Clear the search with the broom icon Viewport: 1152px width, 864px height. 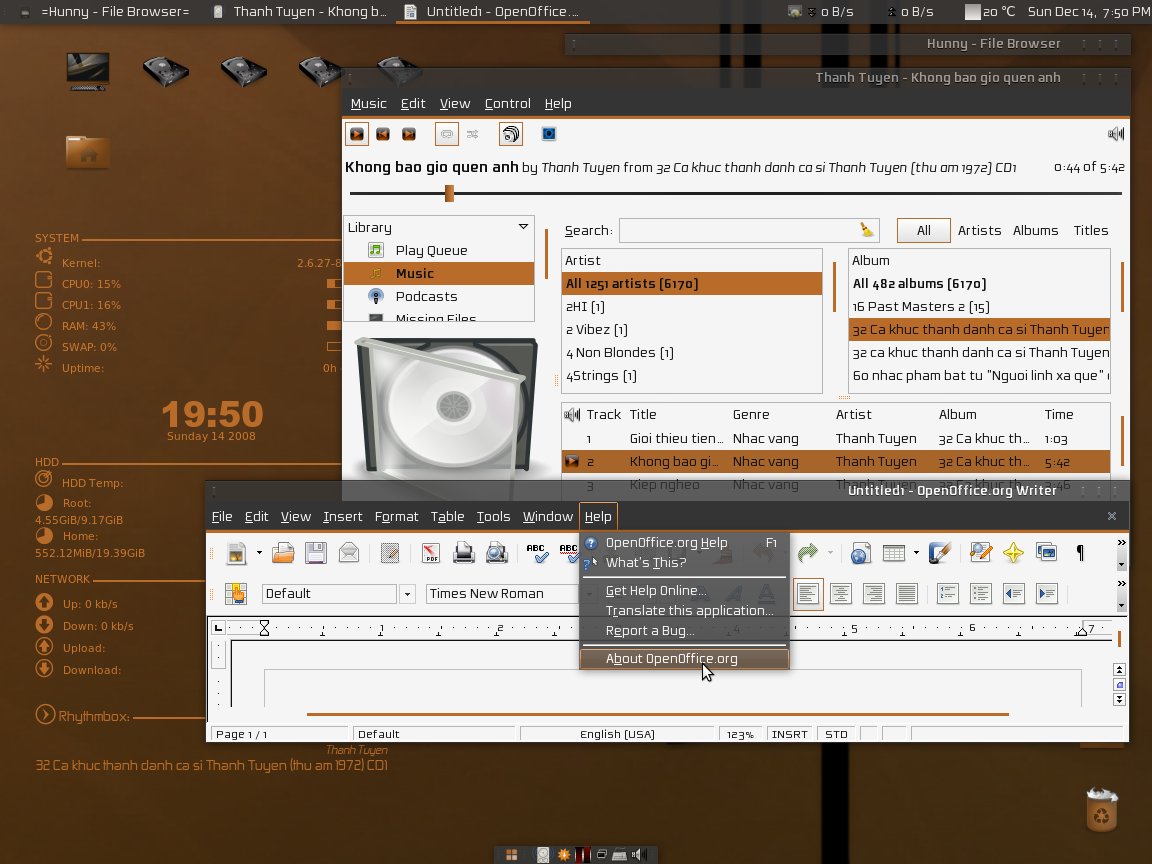click(x=868, y=230)
